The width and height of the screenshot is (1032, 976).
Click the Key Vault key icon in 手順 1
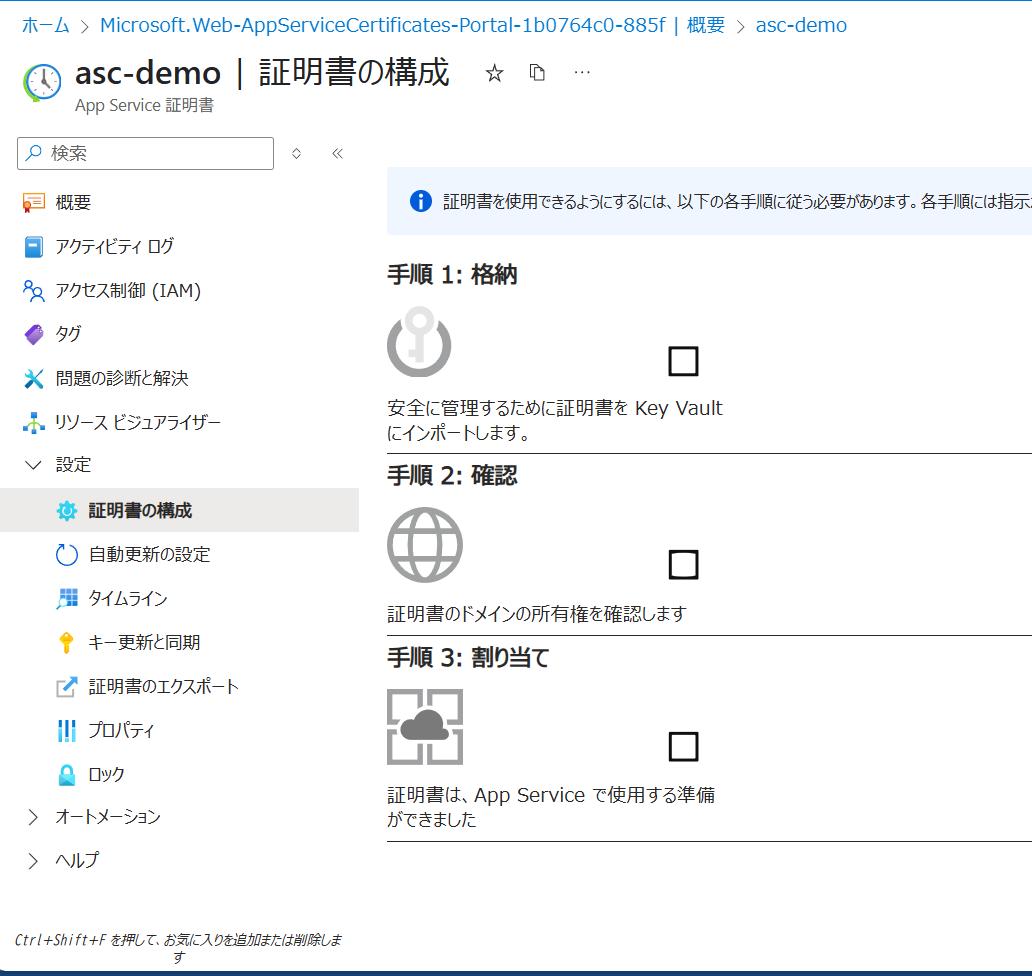tap(419, 342)
